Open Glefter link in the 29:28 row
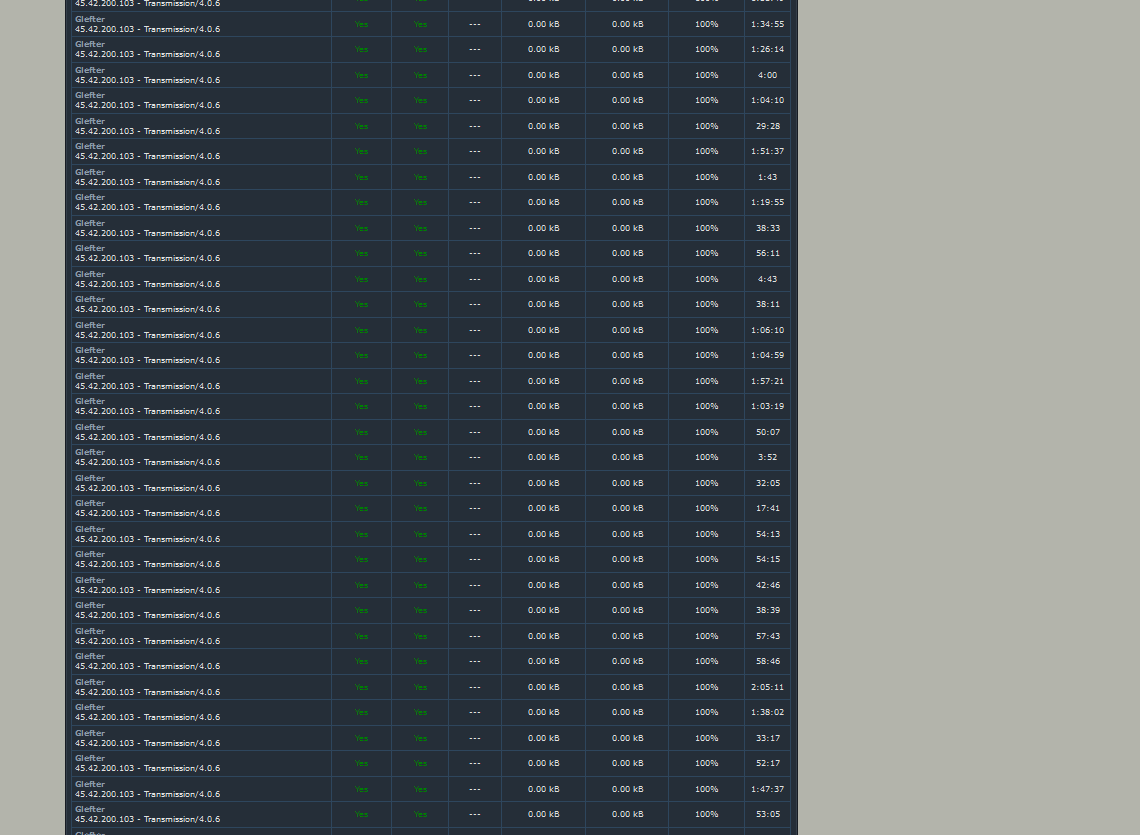1140x835 pixels. click(x=90, y=121)
